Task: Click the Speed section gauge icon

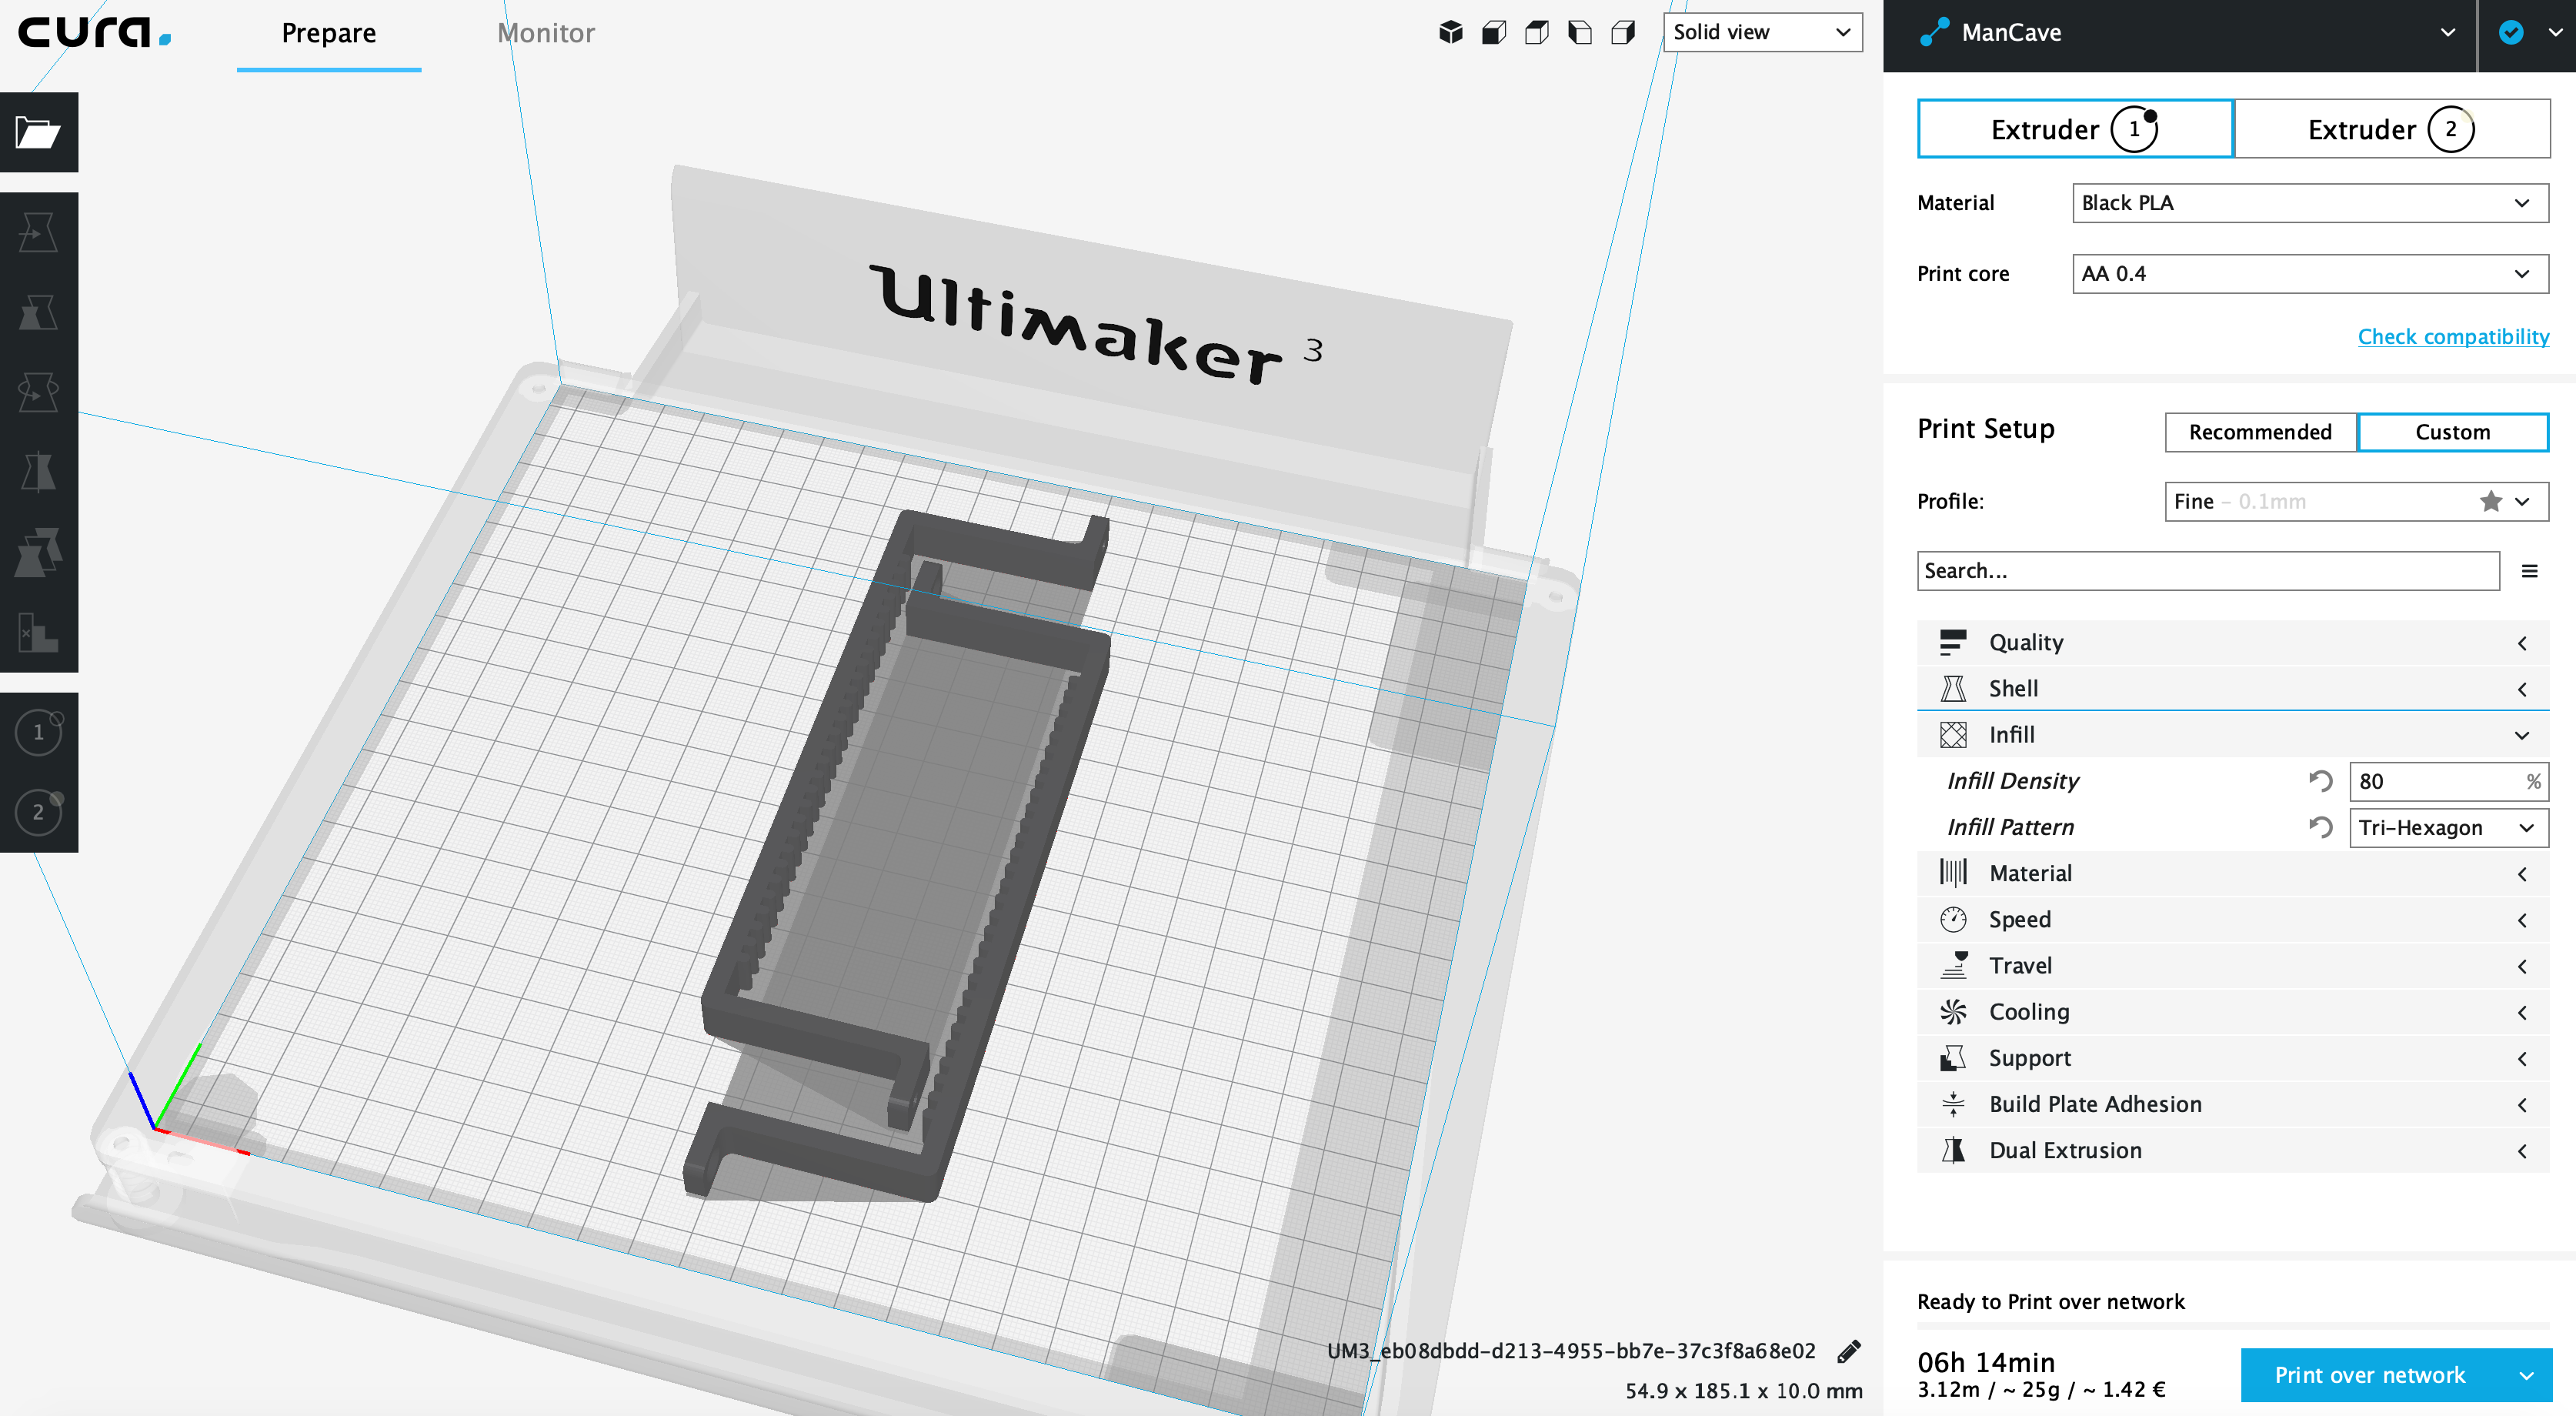Action: click(x=1953, y=920)
